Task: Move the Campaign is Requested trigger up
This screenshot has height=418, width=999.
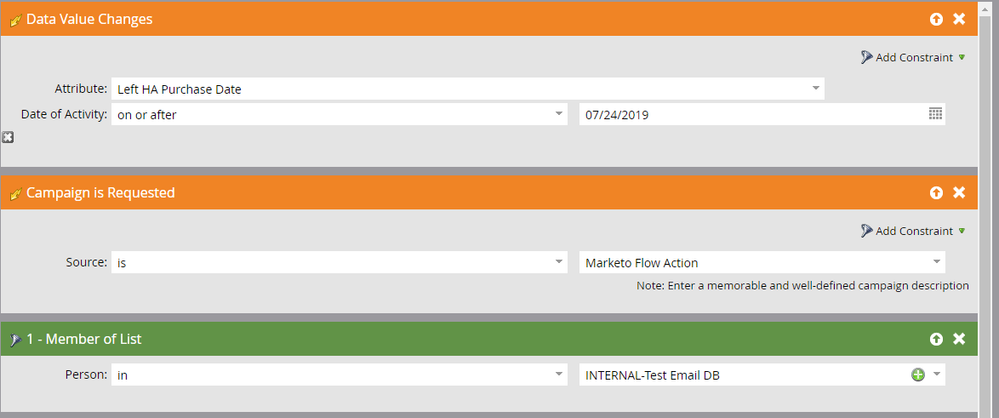Action: click(x=936, y=192)
